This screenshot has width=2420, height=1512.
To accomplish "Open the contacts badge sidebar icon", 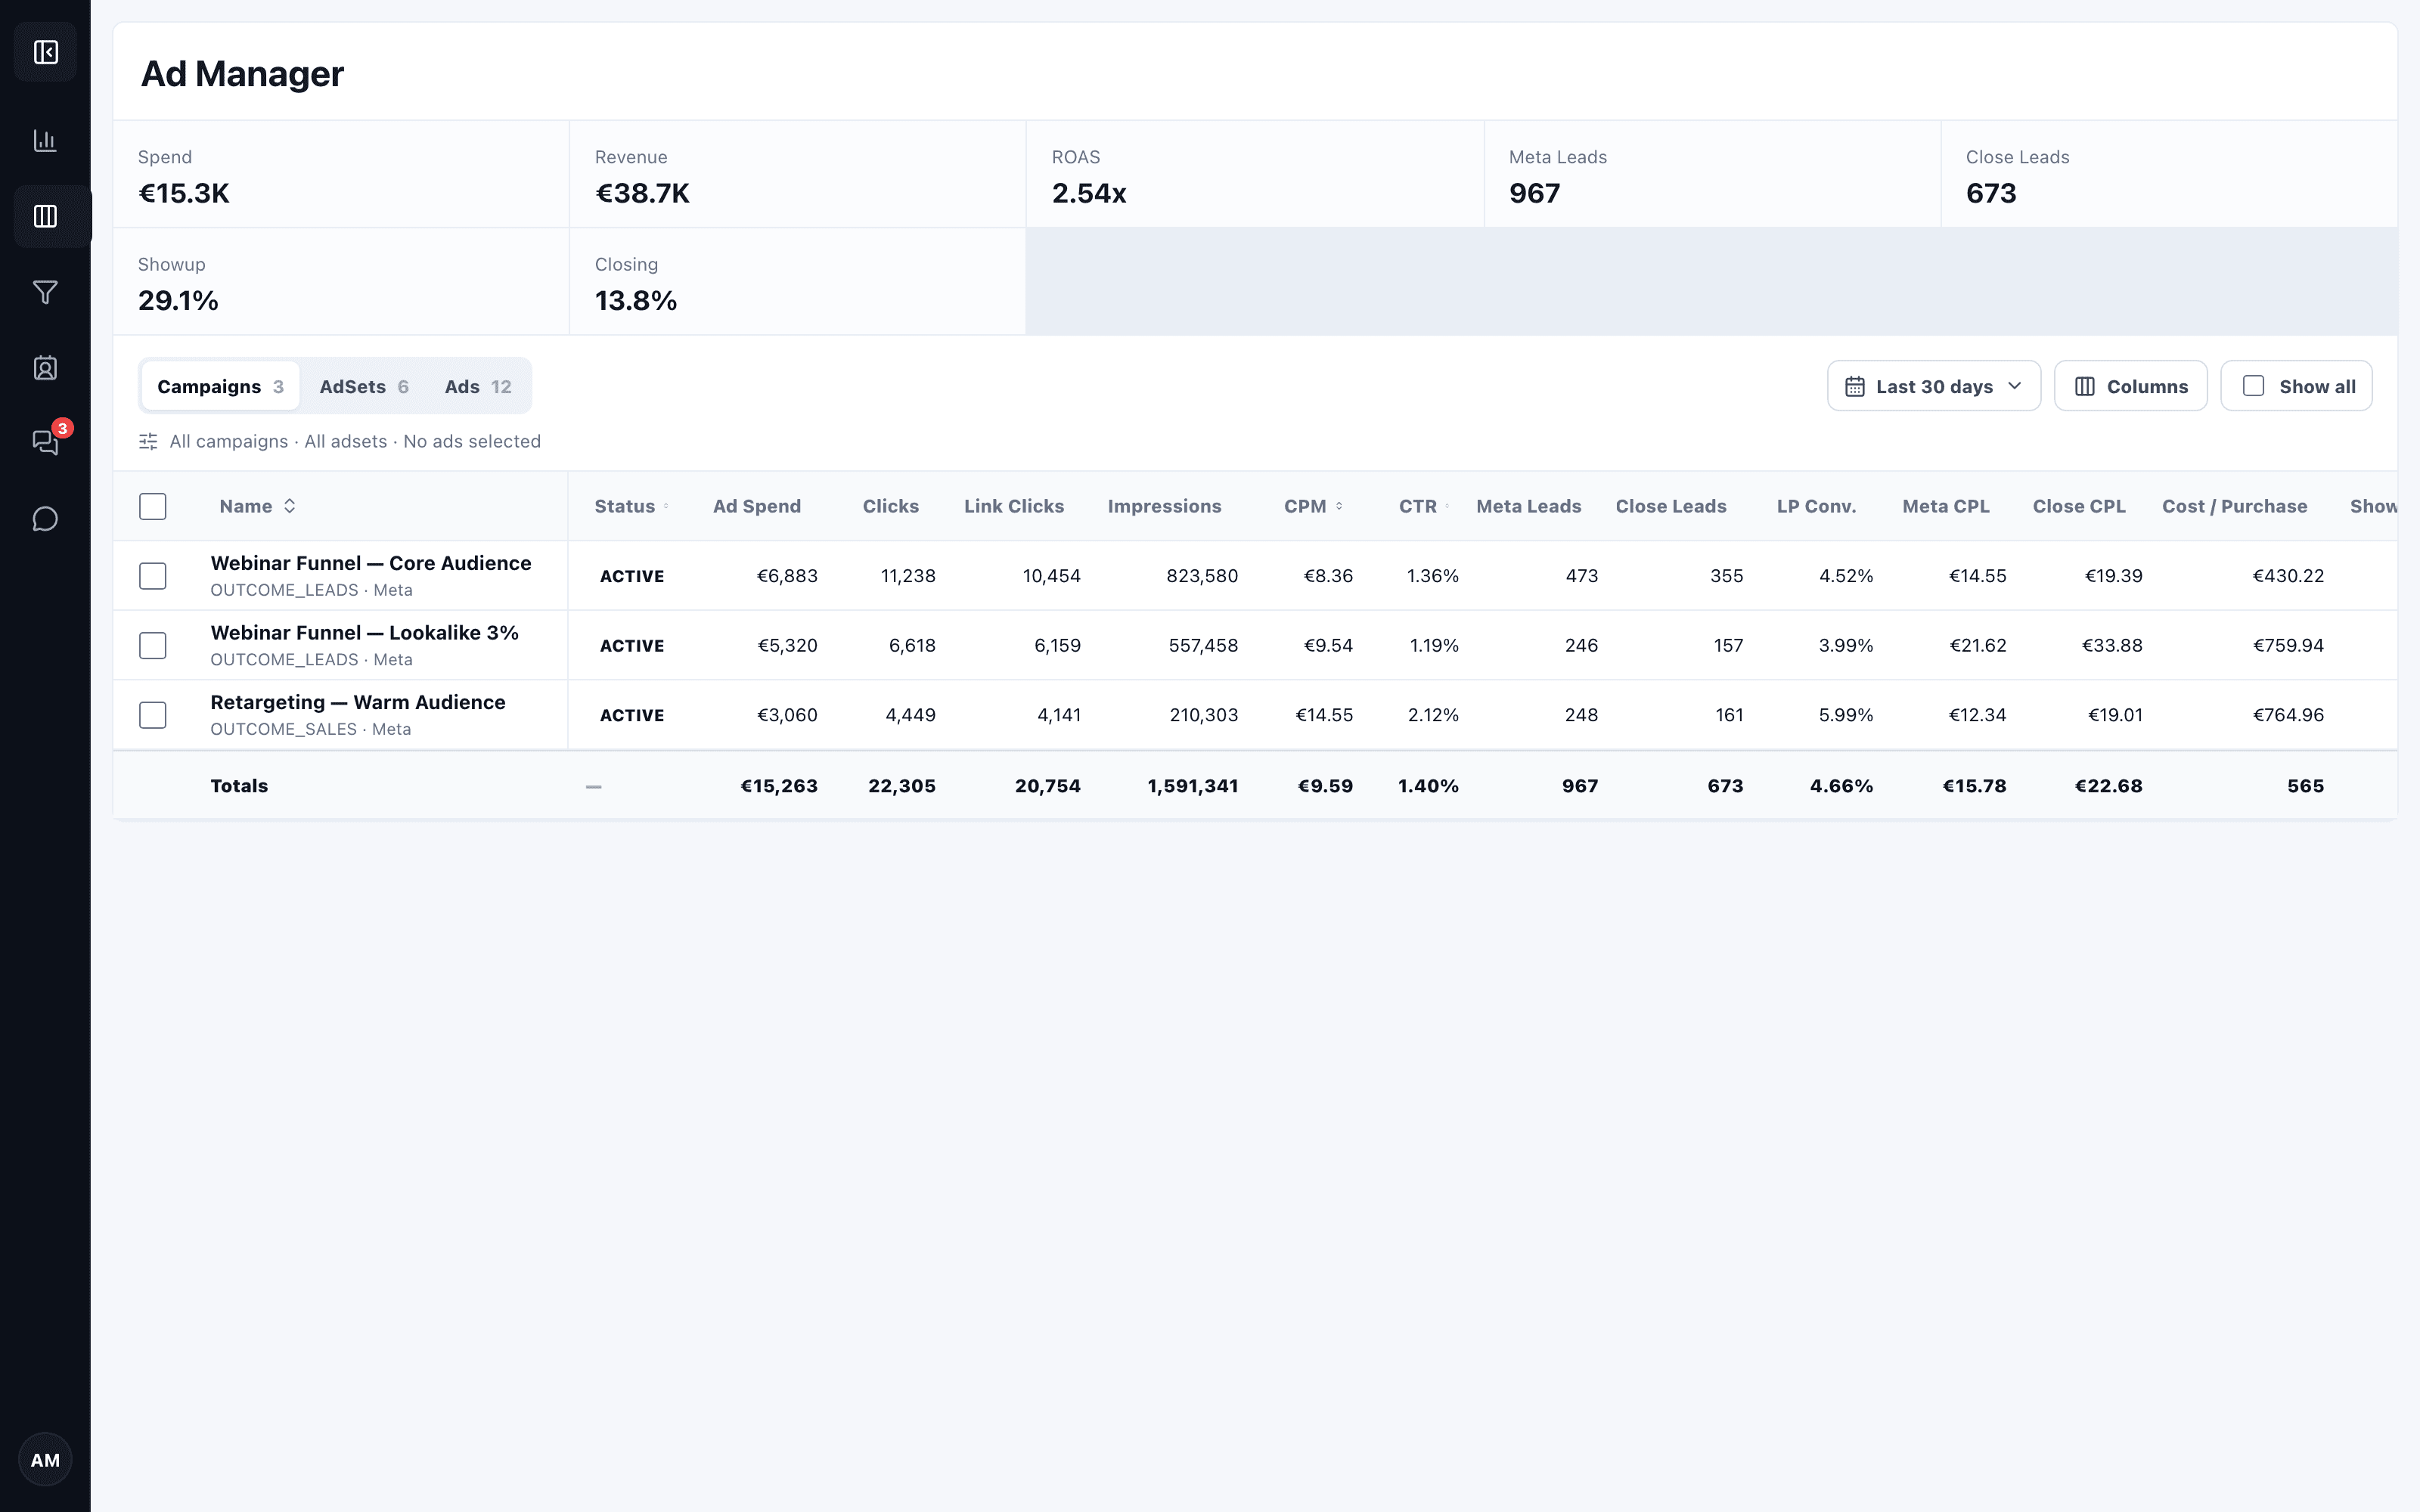I will pos(45,368).
